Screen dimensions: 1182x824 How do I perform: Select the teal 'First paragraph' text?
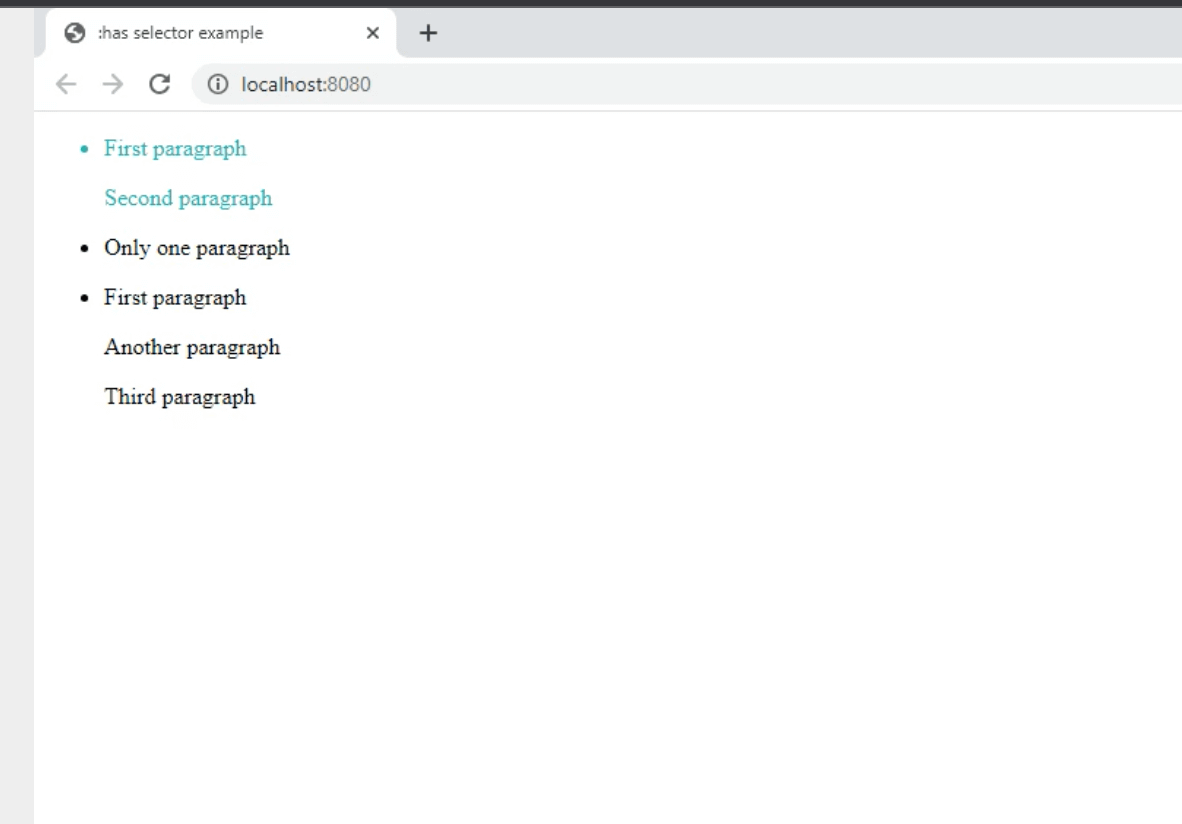(x=175, y=148)
